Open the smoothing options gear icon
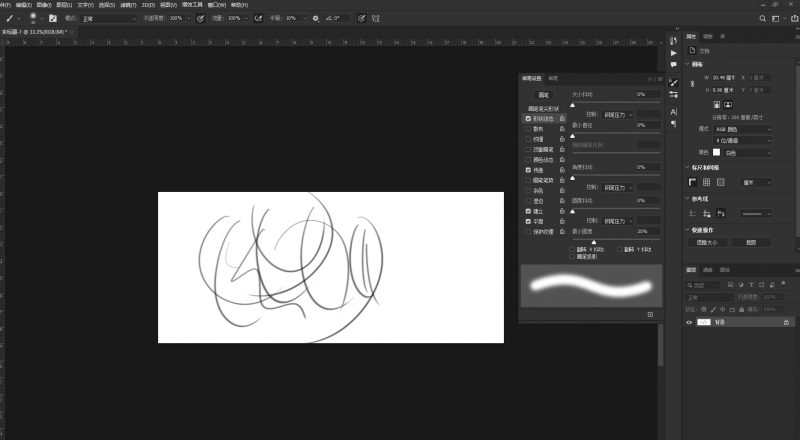This screenshot has height=440, width=800. tap(316, 18)
